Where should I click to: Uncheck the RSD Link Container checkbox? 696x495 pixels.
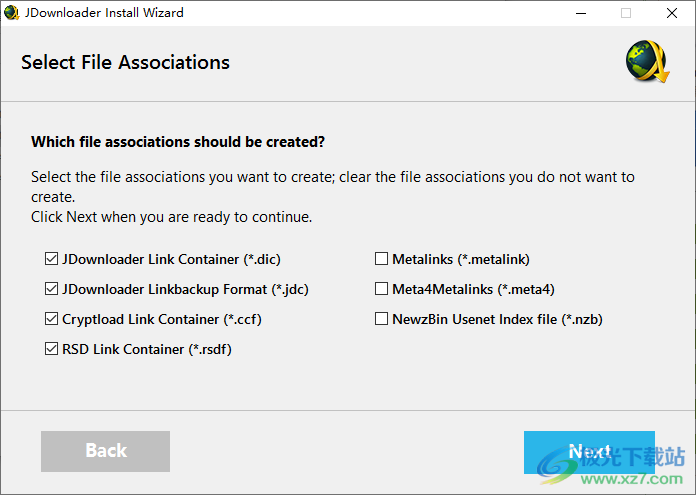(x=51, y=349)
